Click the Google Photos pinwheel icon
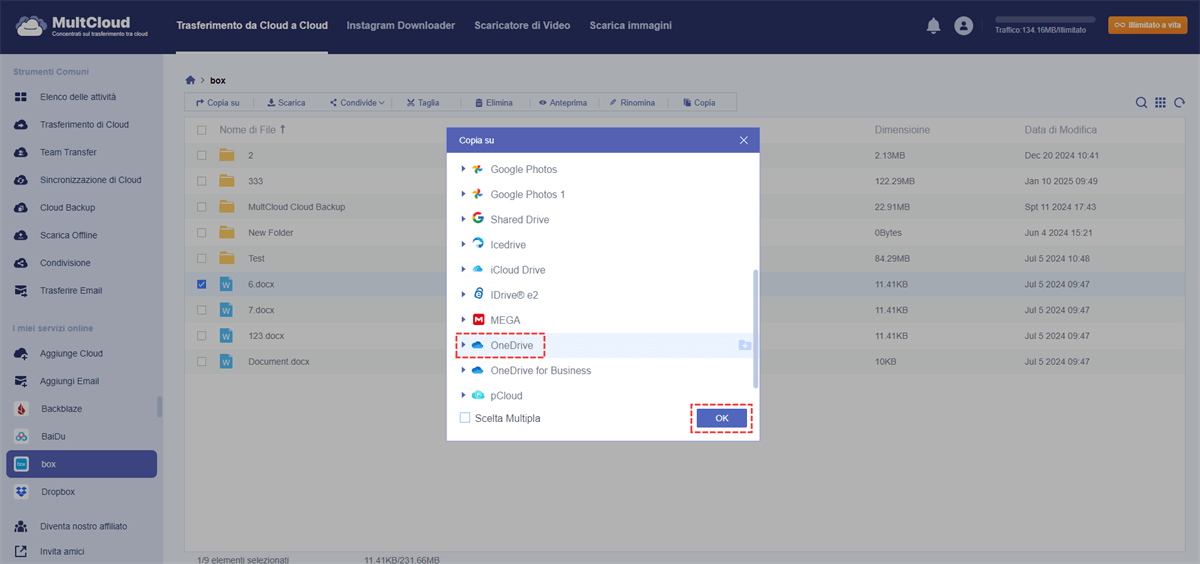 pyautogui.click(x=478, y=169)
